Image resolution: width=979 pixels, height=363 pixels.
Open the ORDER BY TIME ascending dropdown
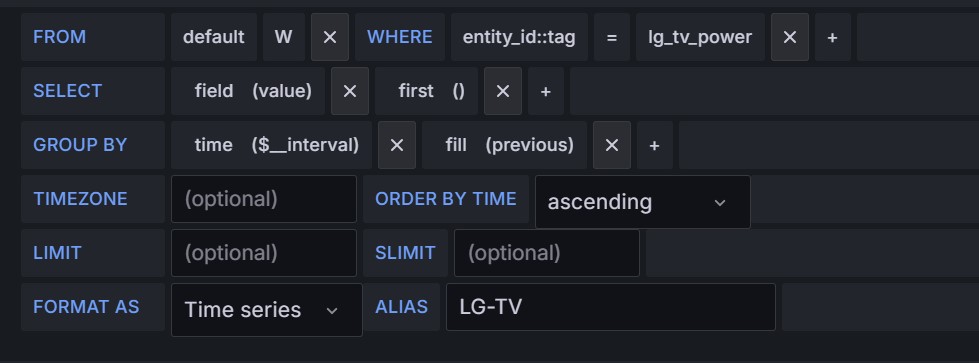(x=642, y=202)
